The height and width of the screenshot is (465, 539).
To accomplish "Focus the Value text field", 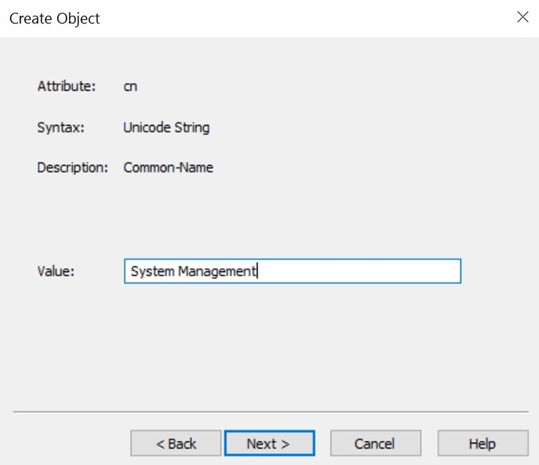I will click(x=293, y=271).
